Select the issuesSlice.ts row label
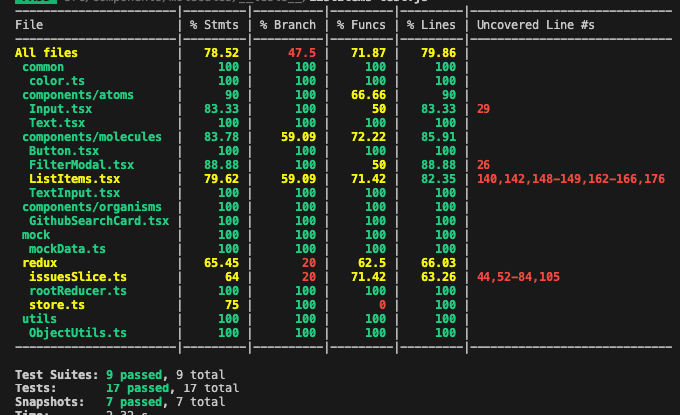The width and height of the screenshot is (680, 415). pos(78,277)
